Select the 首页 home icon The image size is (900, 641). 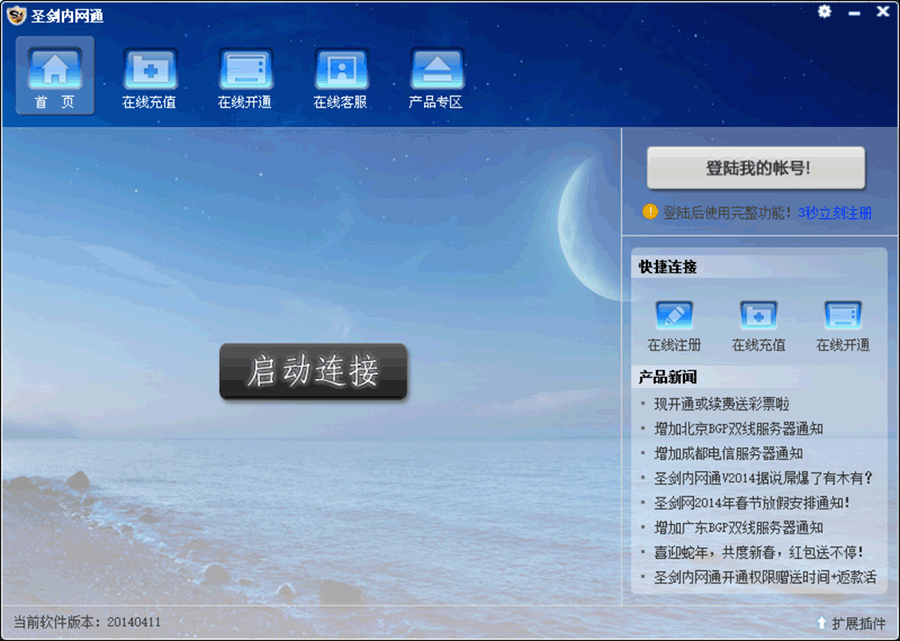click(x=54, y=75)
